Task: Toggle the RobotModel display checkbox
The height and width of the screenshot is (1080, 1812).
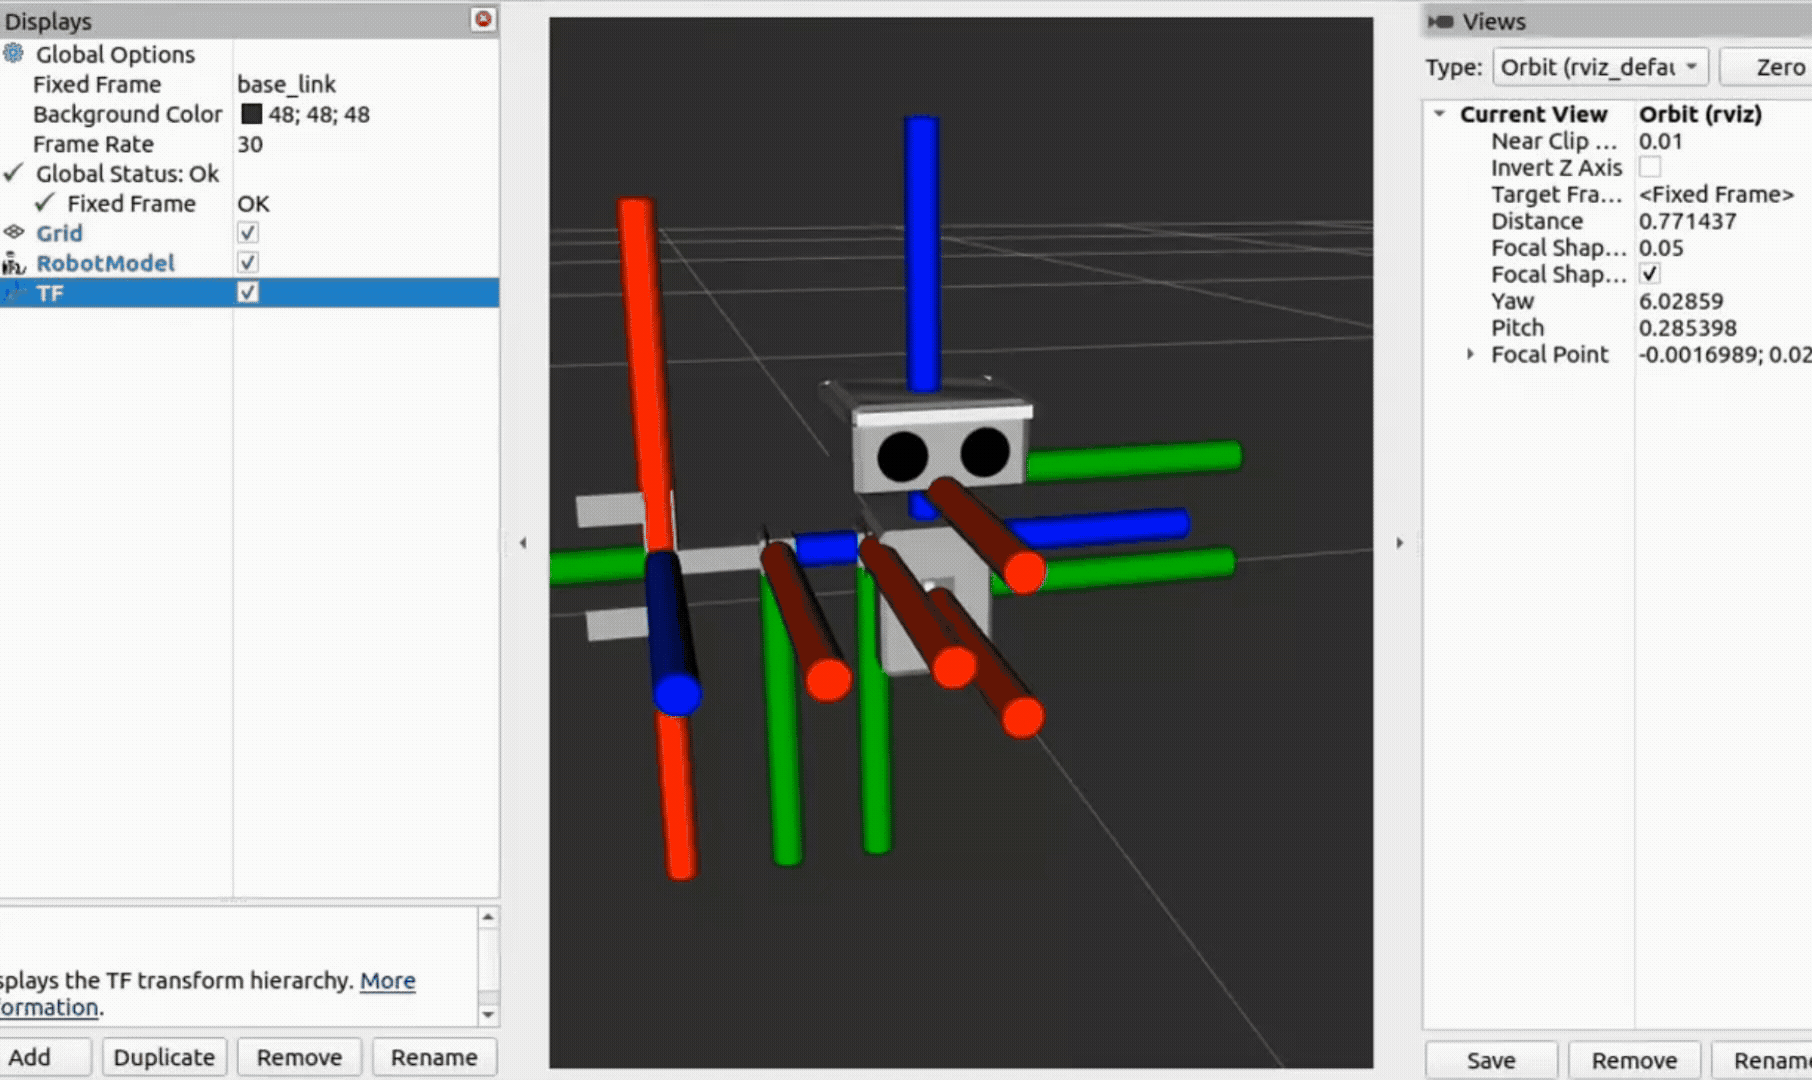Action: pos(248,262)
